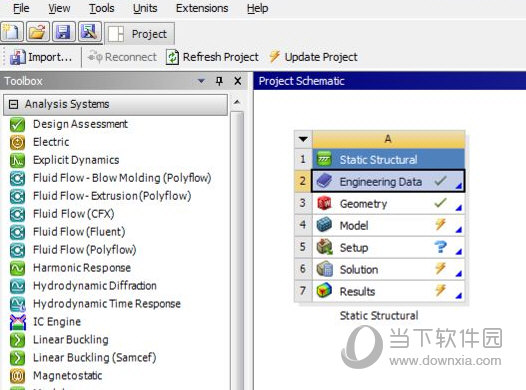Click the Toolbox scroll up arrow
Image resolution: width=526 pixels, height=390 pixels.
pos(237,102)
